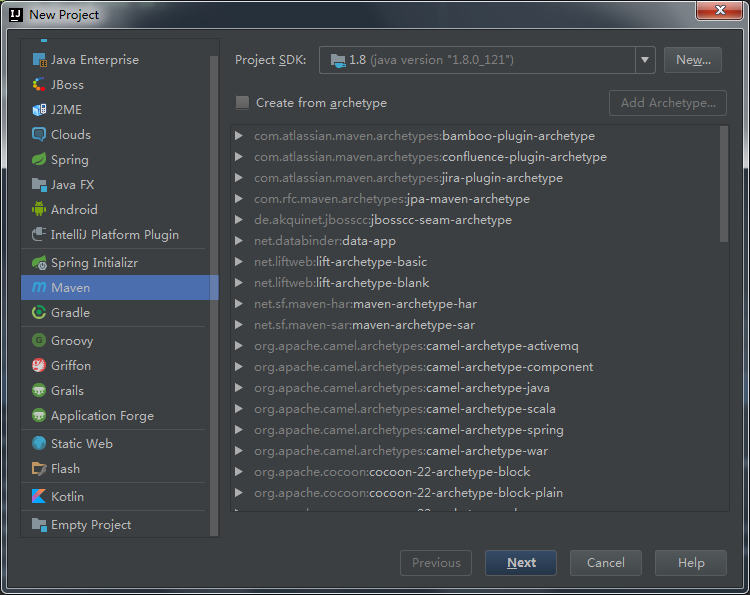The image size is (750, 595).
Task: Expand lift-archetype-blank node
Action: pos(239,283)
